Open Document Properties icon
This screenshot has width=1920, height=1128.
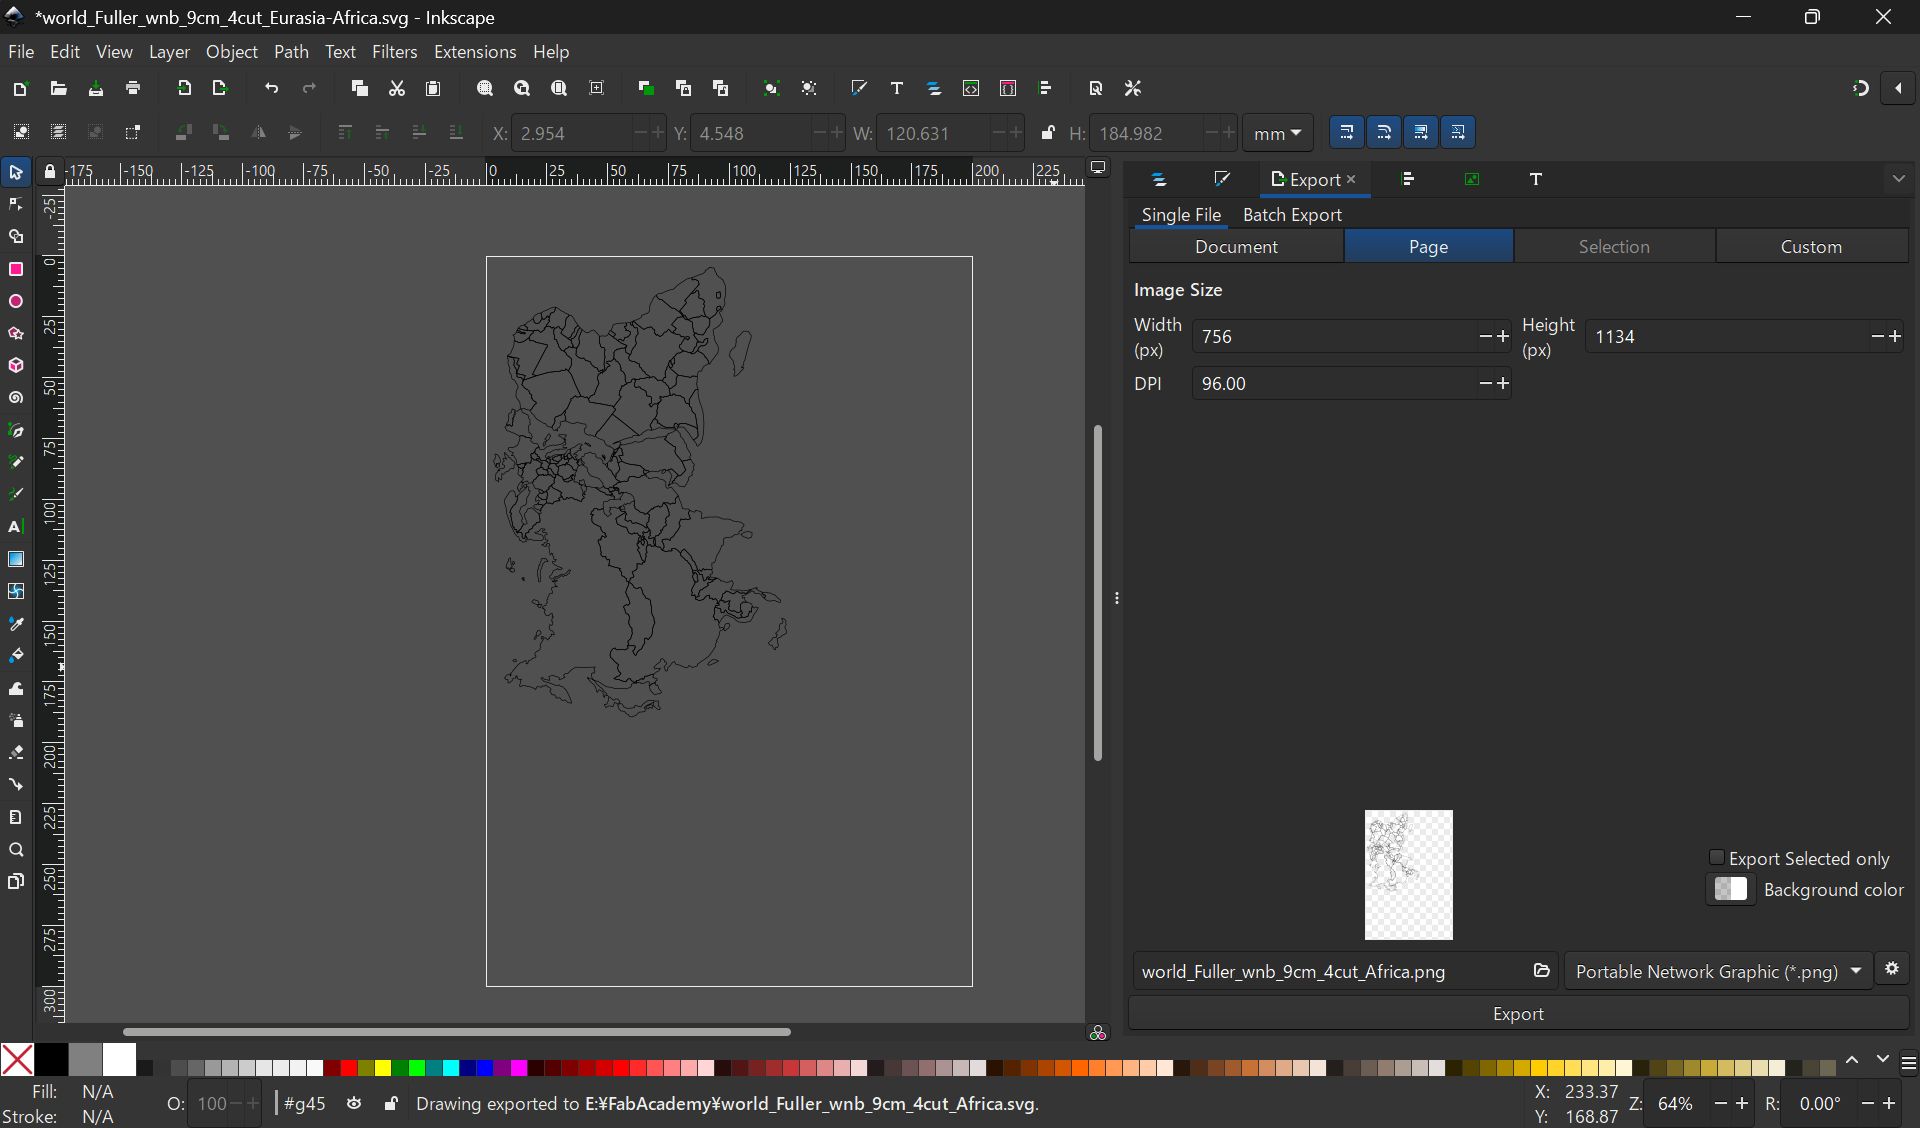(x=1096, y=89)
